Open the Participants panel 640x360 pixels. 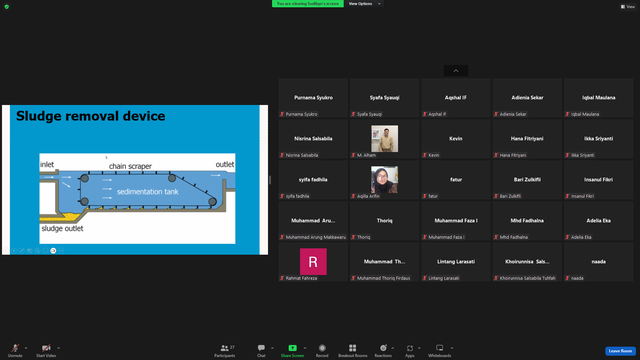pos(225,350)
